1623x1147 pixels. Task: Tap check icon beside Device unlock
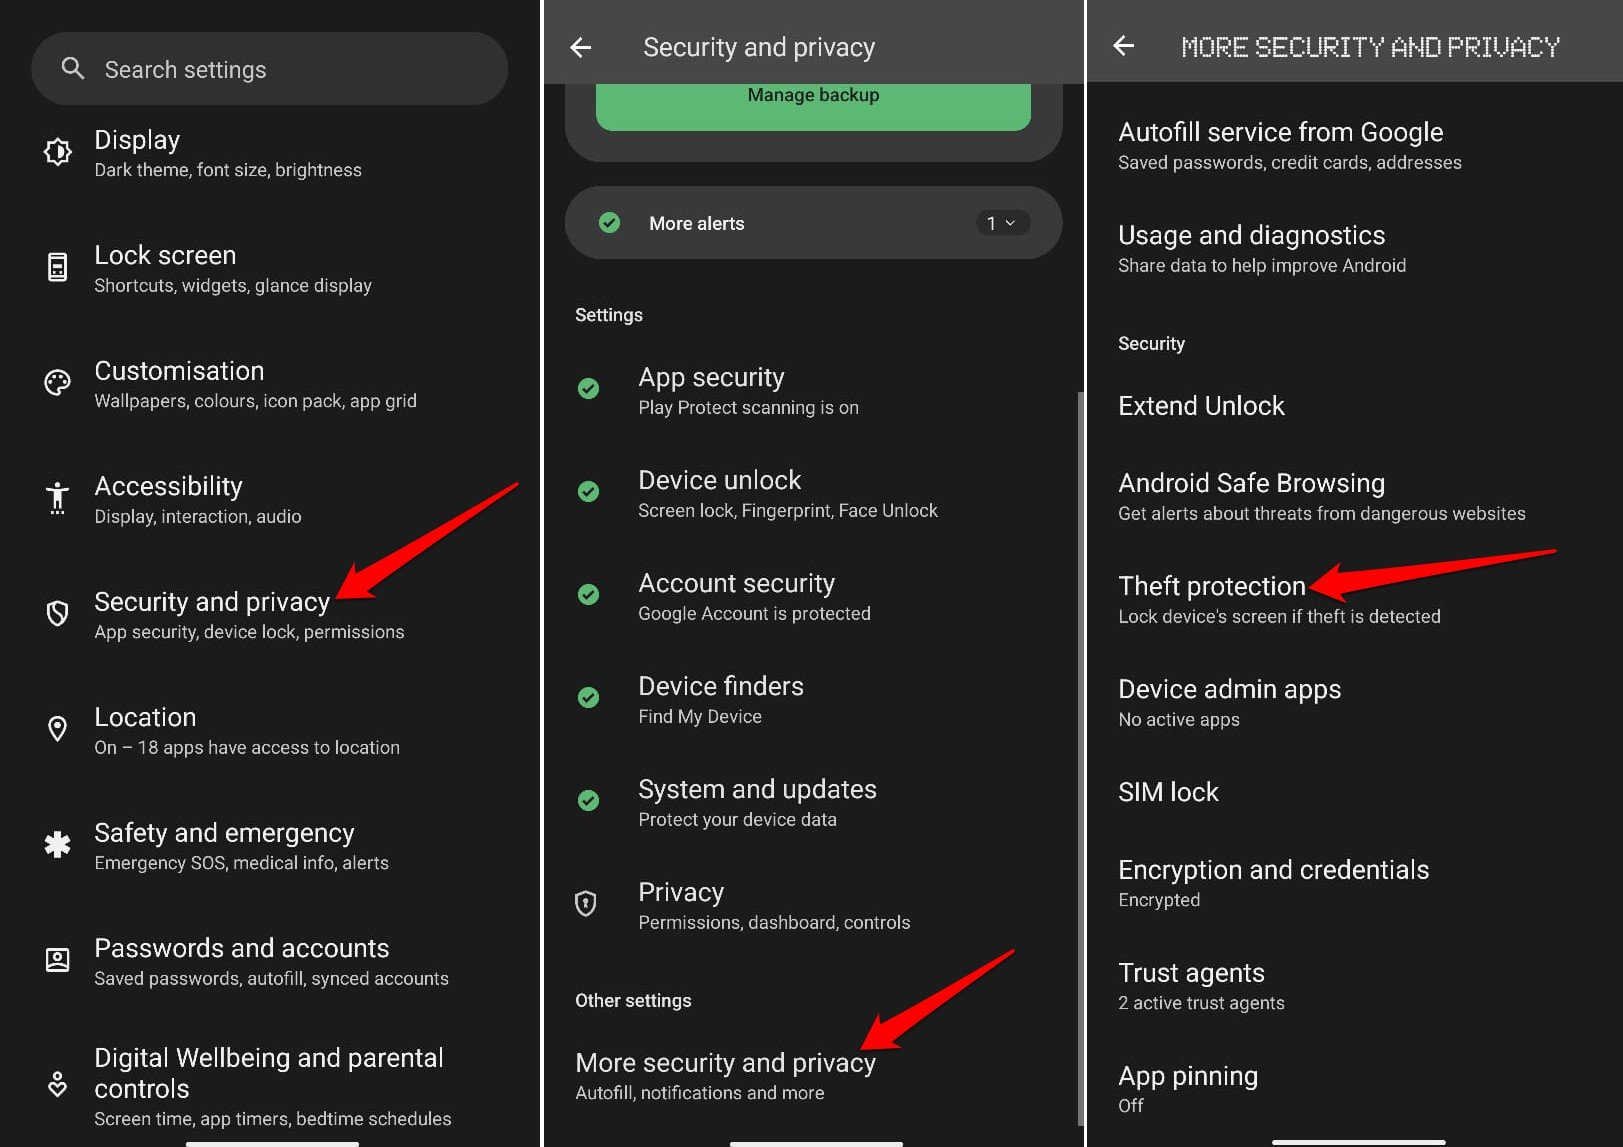[589, 492]
